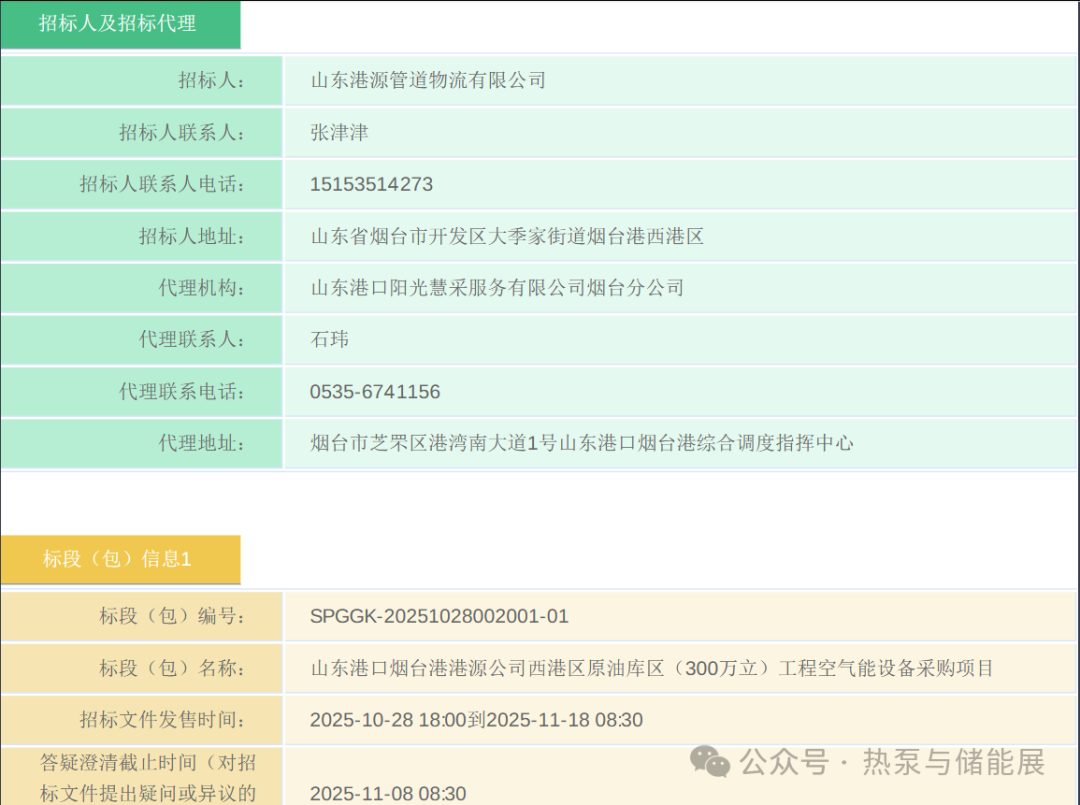The height and width of the screenshot is (805, 1080).
Task: Click agency 山东港口阳光慧采服务有限公司烟台分公司
Action: click(x=497, y=288)
